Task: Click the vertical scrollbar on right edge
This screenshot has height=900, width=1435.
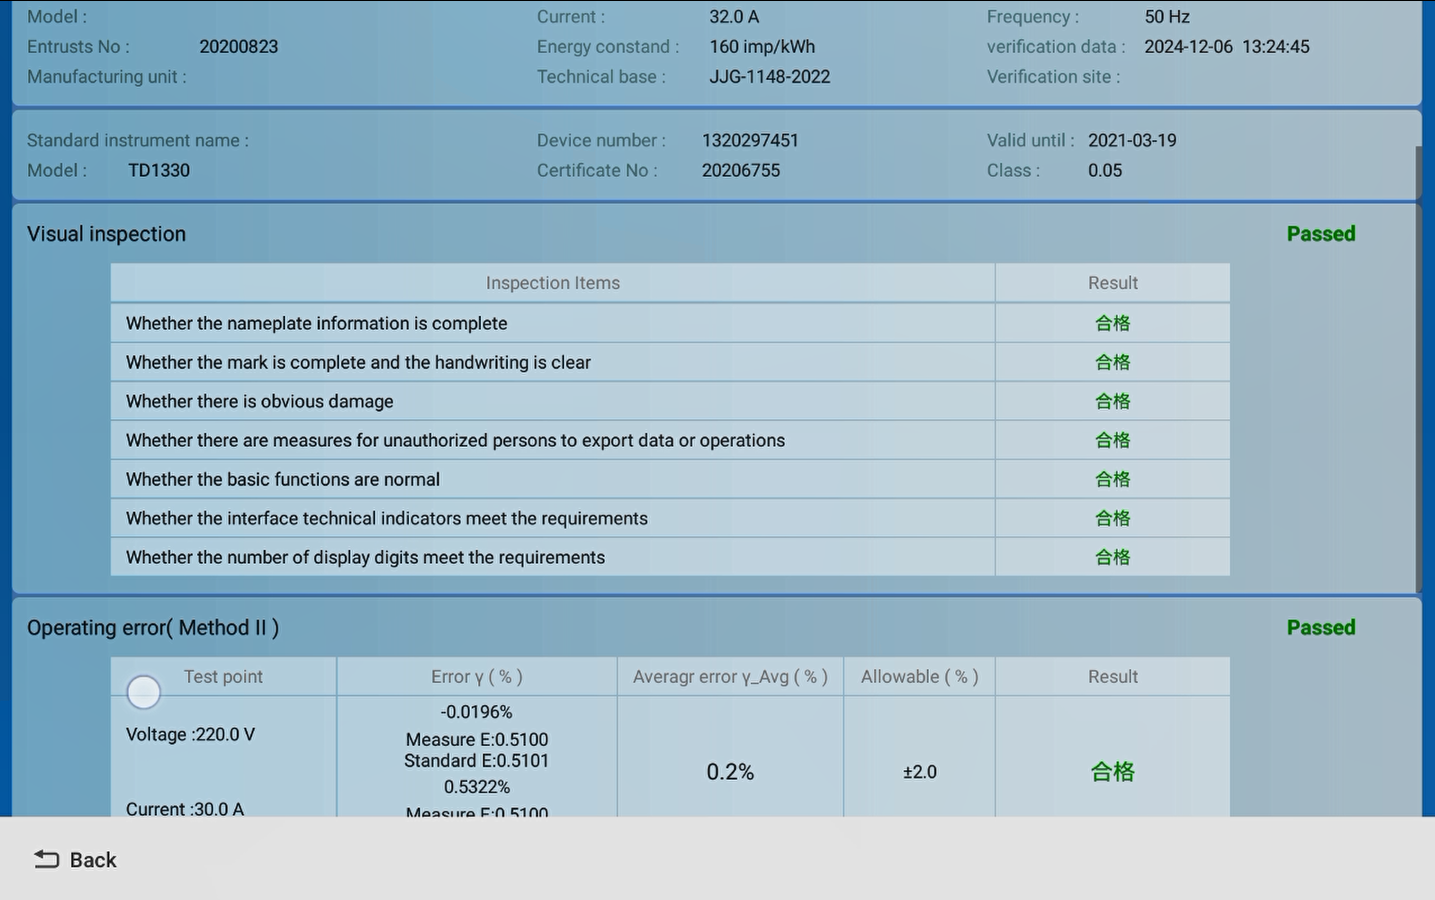Action: (x=1418, y=370)
